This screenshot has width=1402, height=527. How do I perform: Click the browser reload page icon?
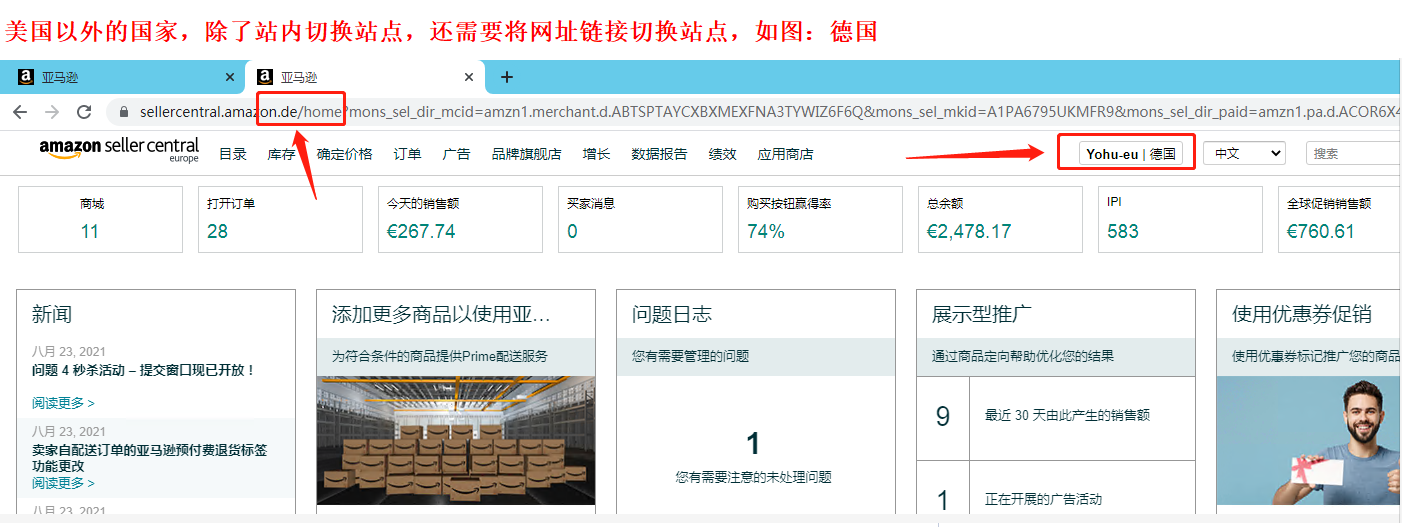coord(84,112)
